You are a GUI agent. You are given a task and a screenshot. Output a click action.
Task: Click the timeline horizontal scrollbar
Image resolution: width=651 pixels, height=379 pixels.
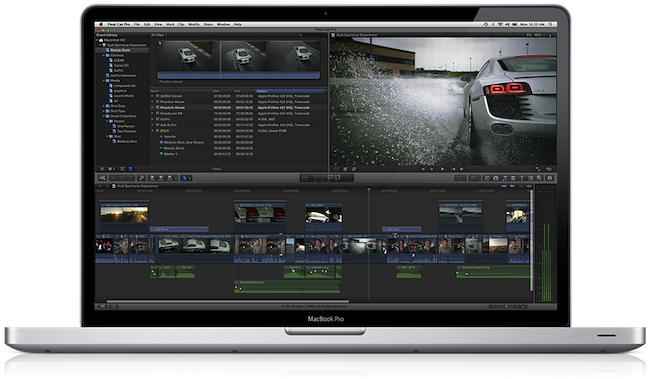point(228,301)
